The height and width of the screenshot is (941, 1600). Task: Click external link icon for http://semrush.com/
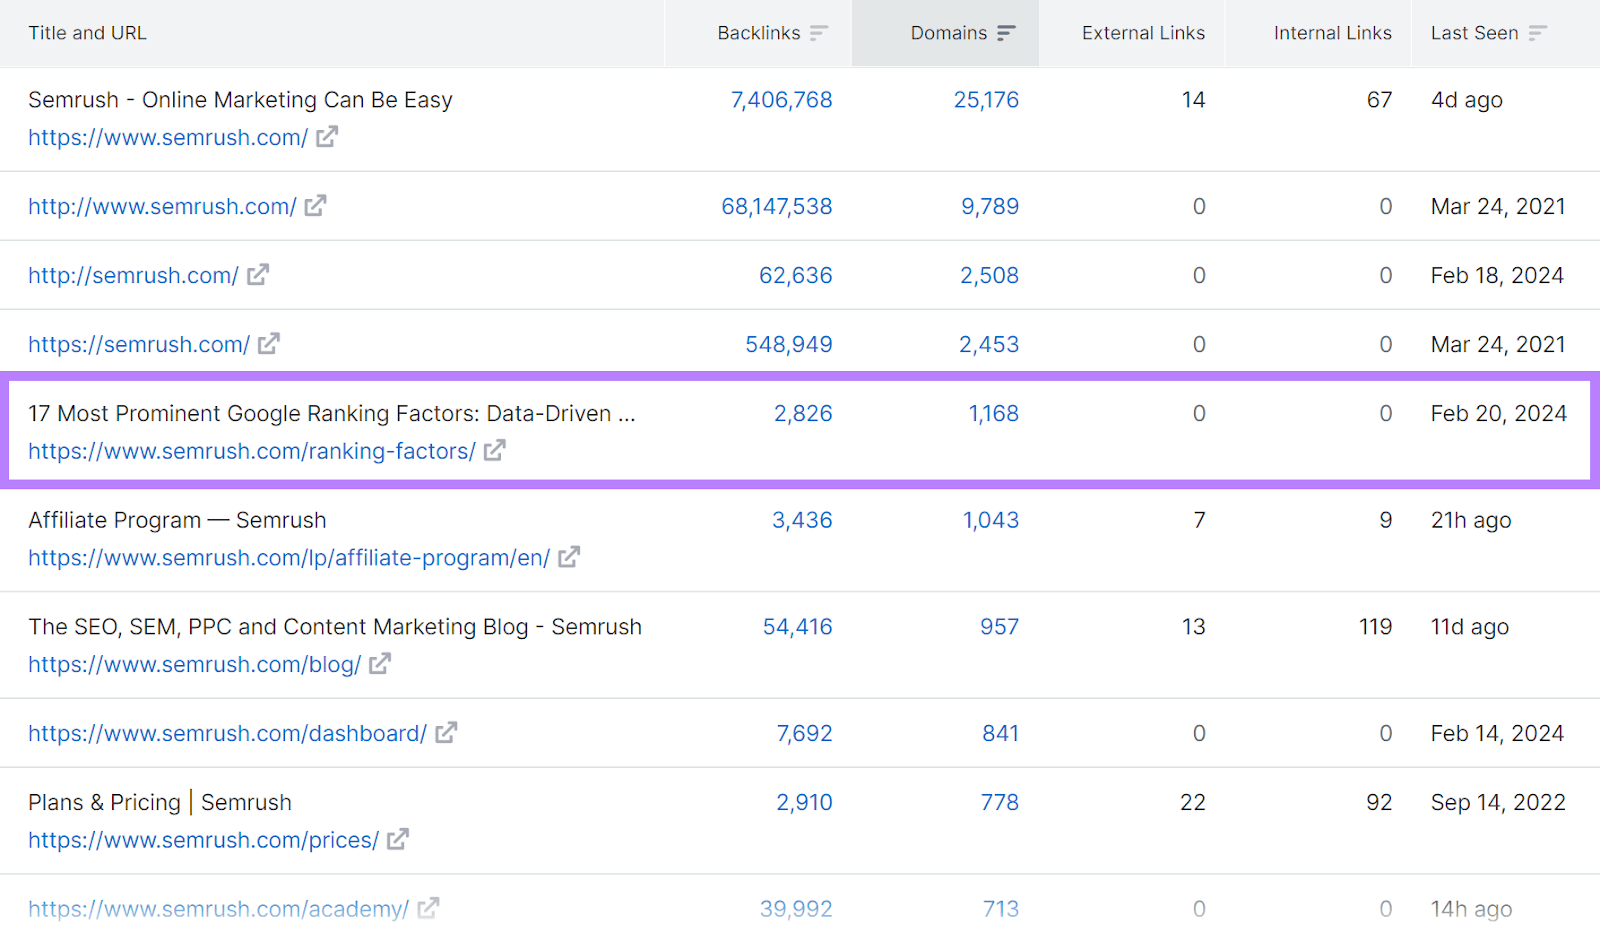click(258, 275)
